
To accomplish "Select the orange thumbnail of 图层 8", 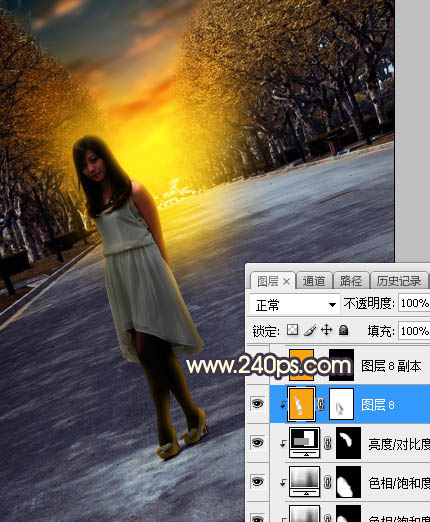I will [301, 404].
